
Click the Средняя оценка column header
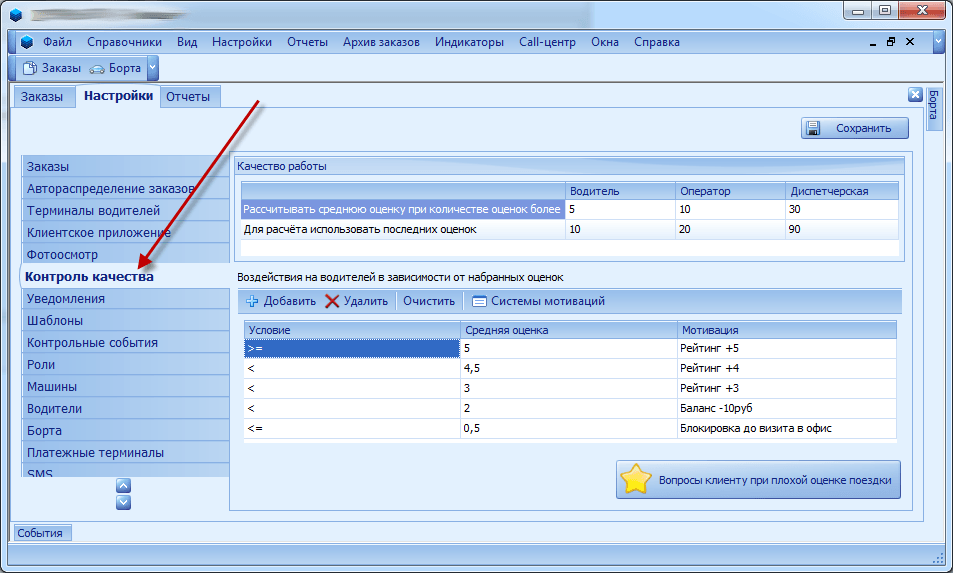pyautogui.click(x=569, y=330)
